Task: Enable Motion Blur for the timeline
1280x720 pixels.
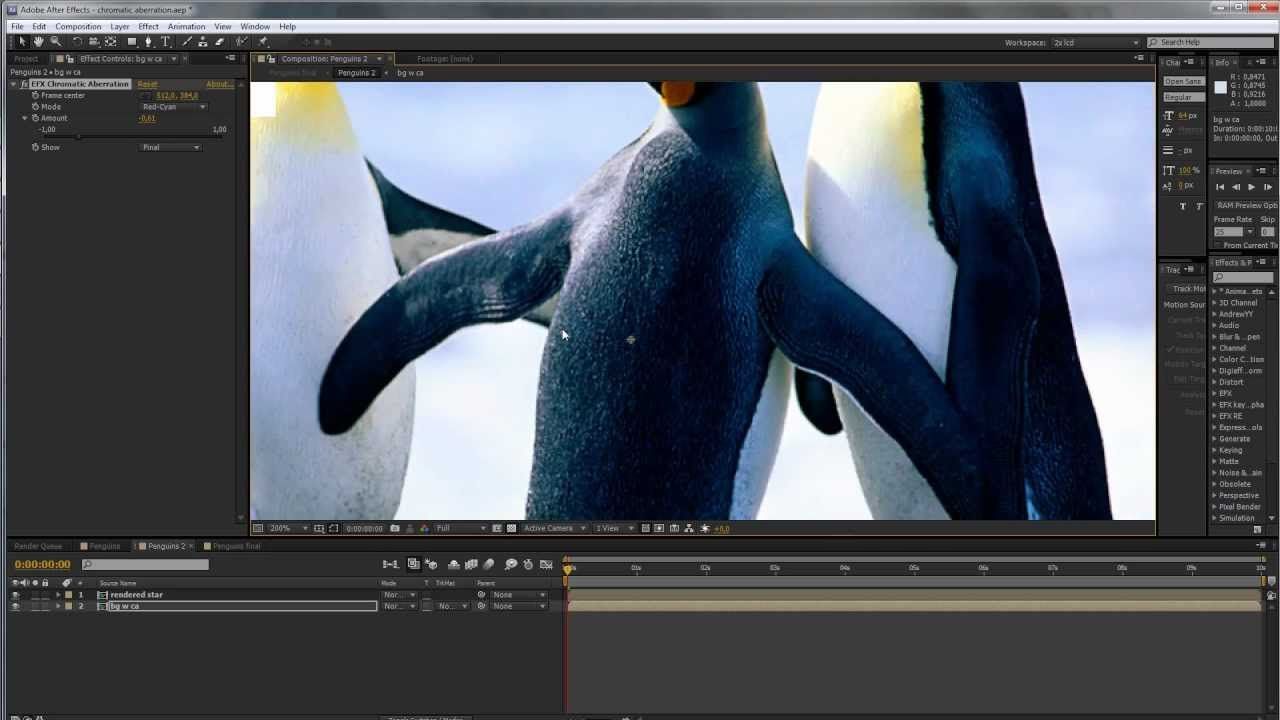Action: click(488, 565)
